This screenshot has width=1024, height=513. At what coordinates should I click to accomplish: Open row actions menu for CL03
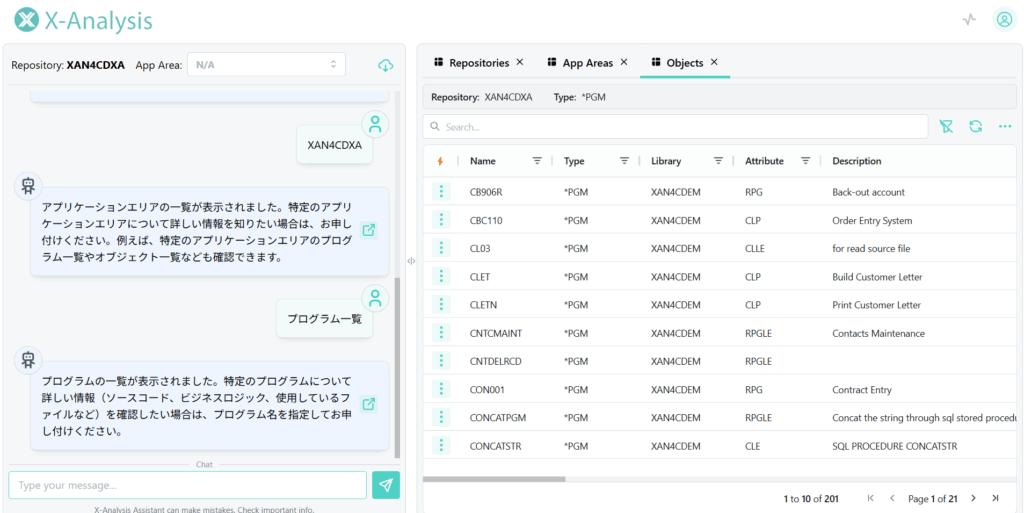tap(441, 248)
